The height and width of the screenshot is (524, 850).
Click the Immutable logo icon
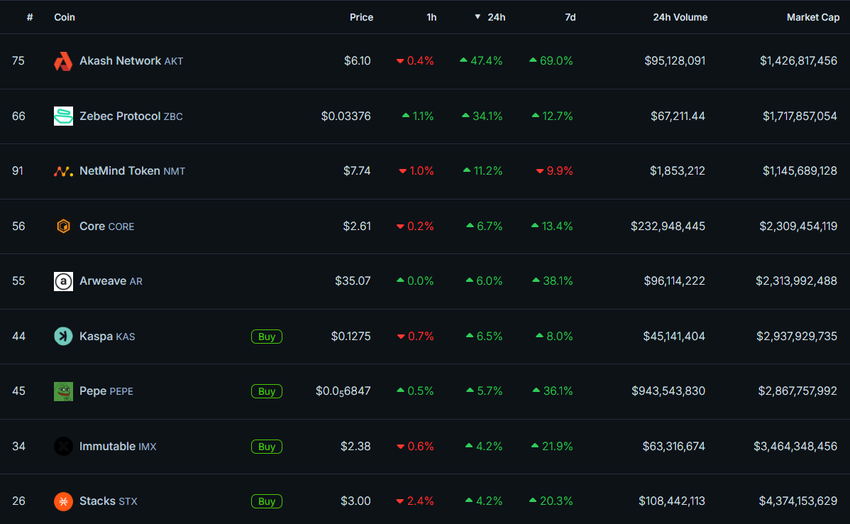coord(63,446)
